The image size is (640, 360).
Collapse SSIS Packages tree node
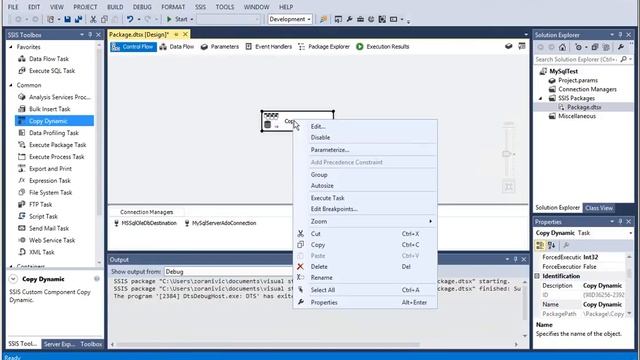click(541, 98)
